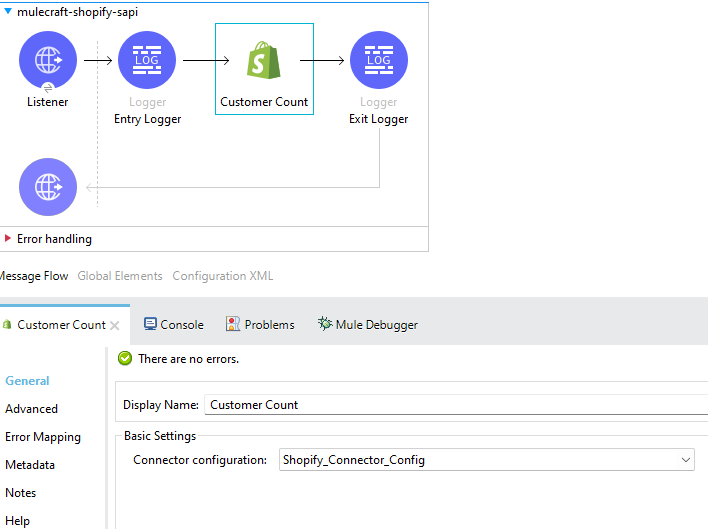This screenshot has height=529, width=708.
Task: Select the Entry Logger component icon
Action: coord(147,60)
